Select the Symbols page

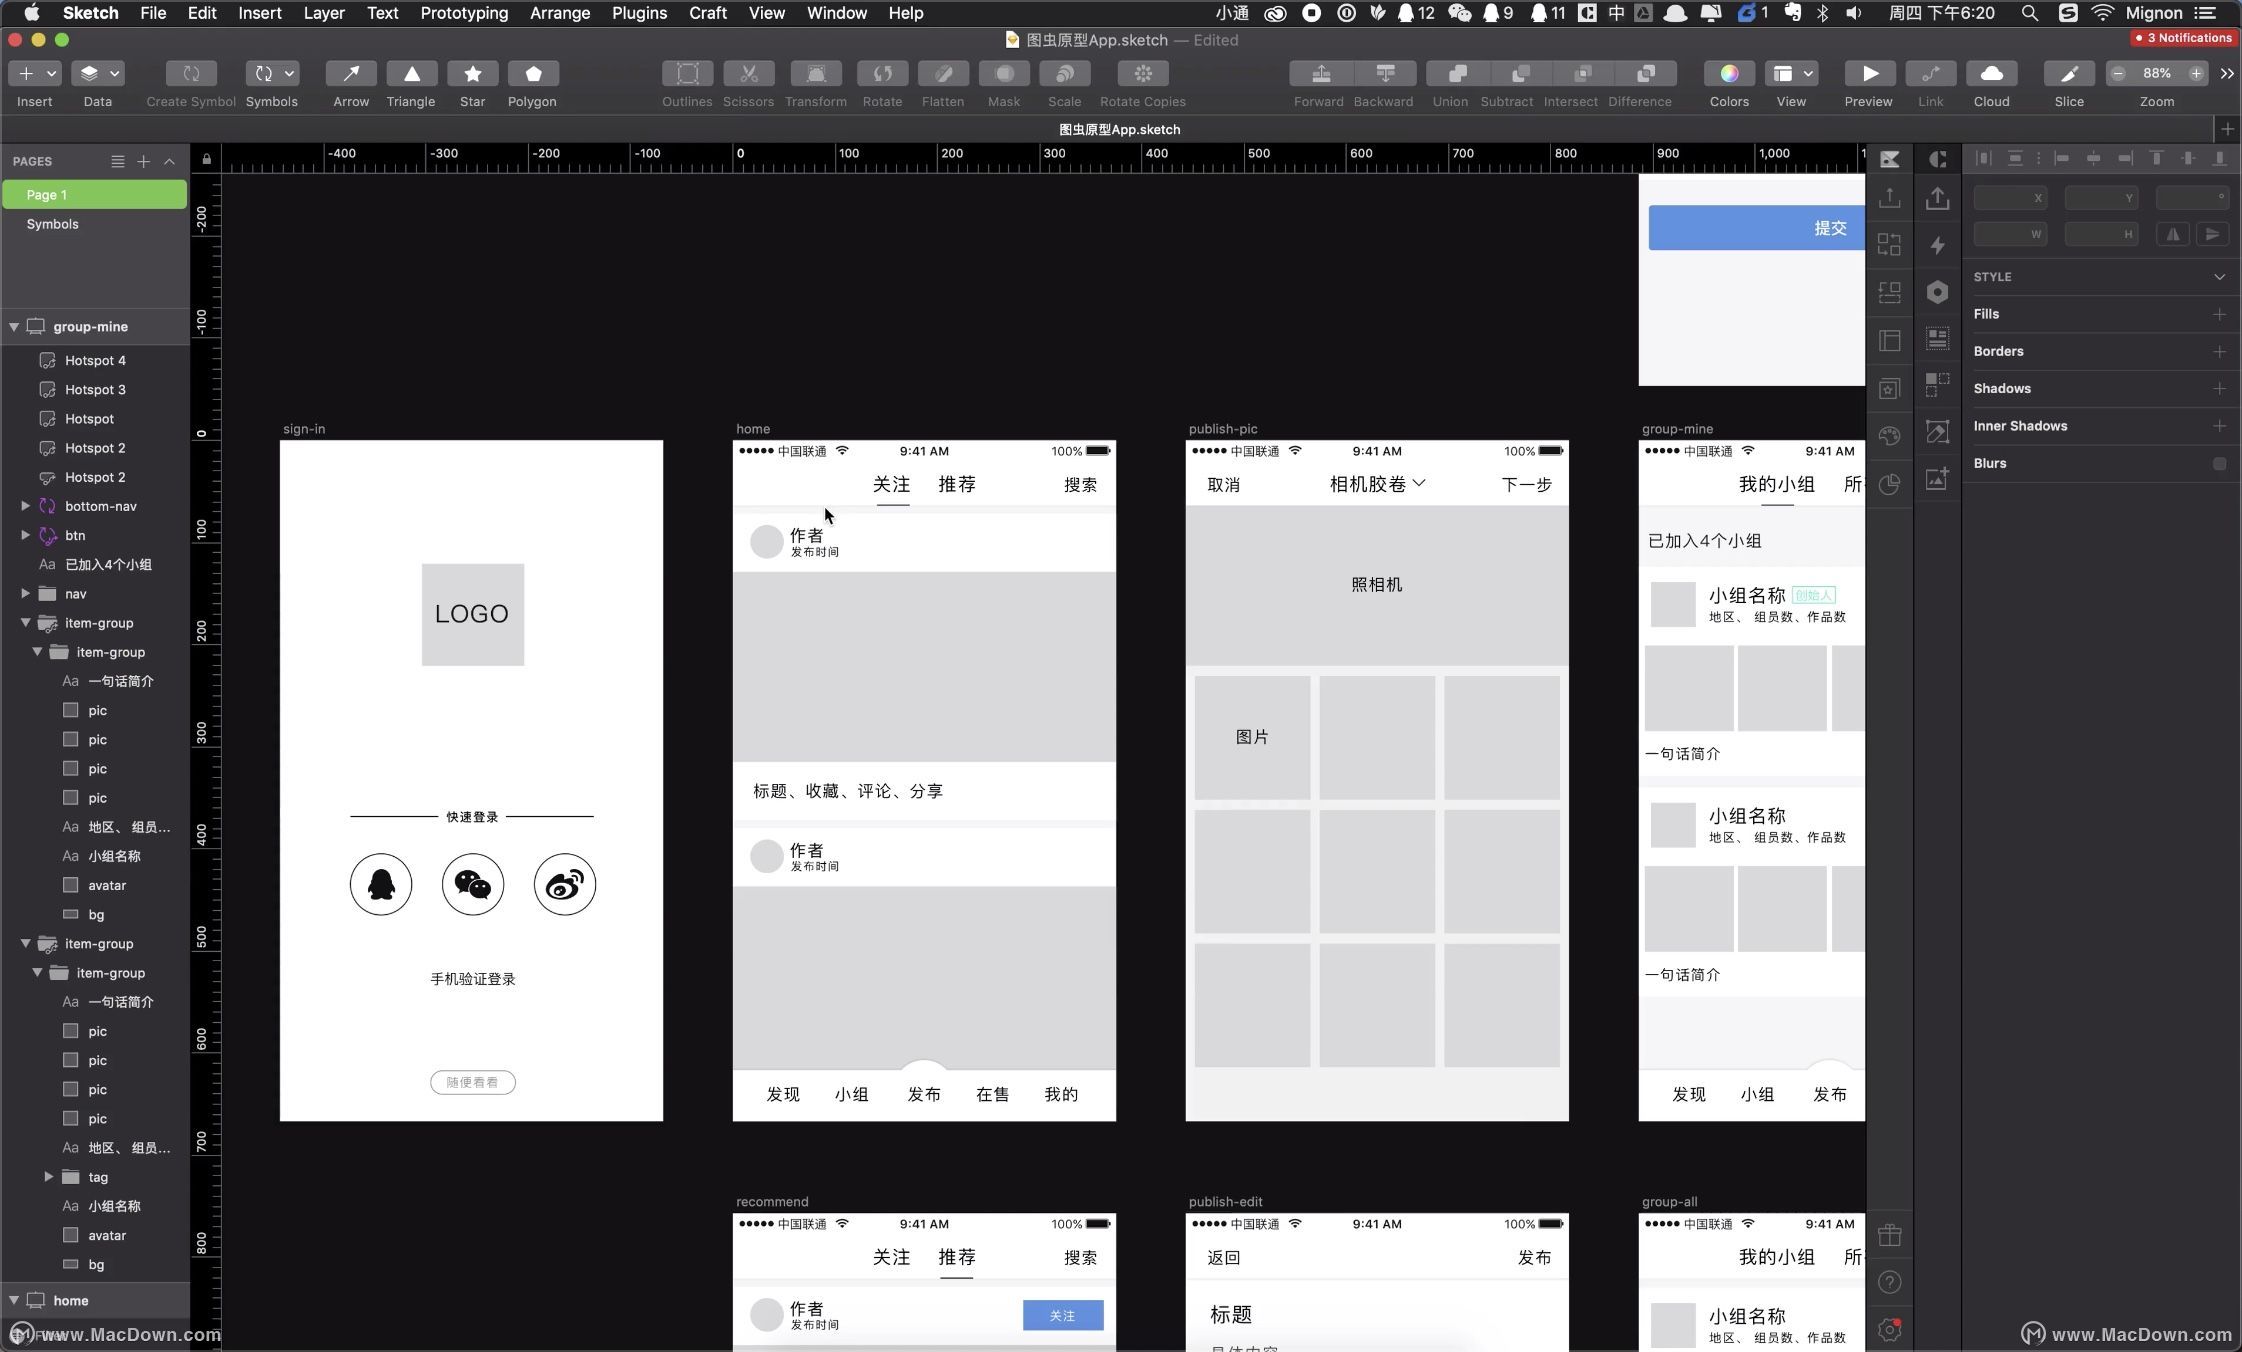(95, 224)
